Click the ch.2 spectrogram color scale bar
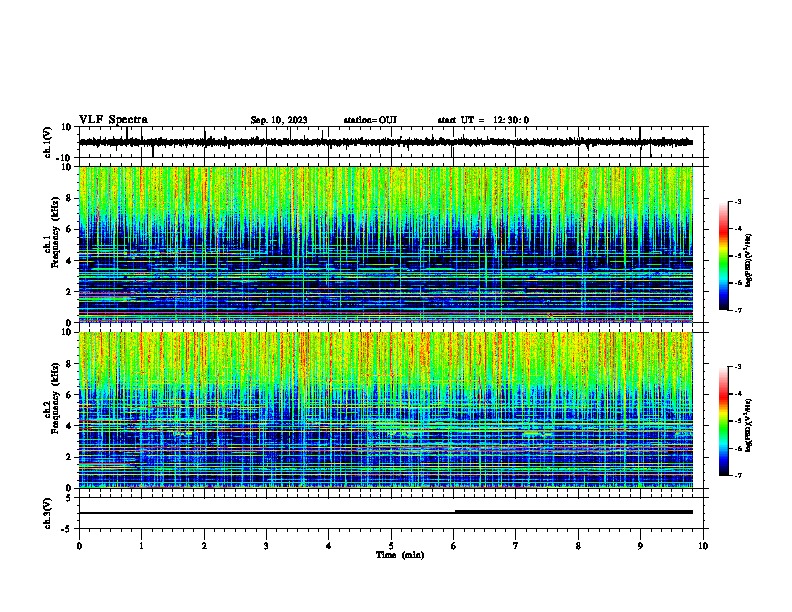The width and height of the screenshot is (792, 612). point(724,421)
